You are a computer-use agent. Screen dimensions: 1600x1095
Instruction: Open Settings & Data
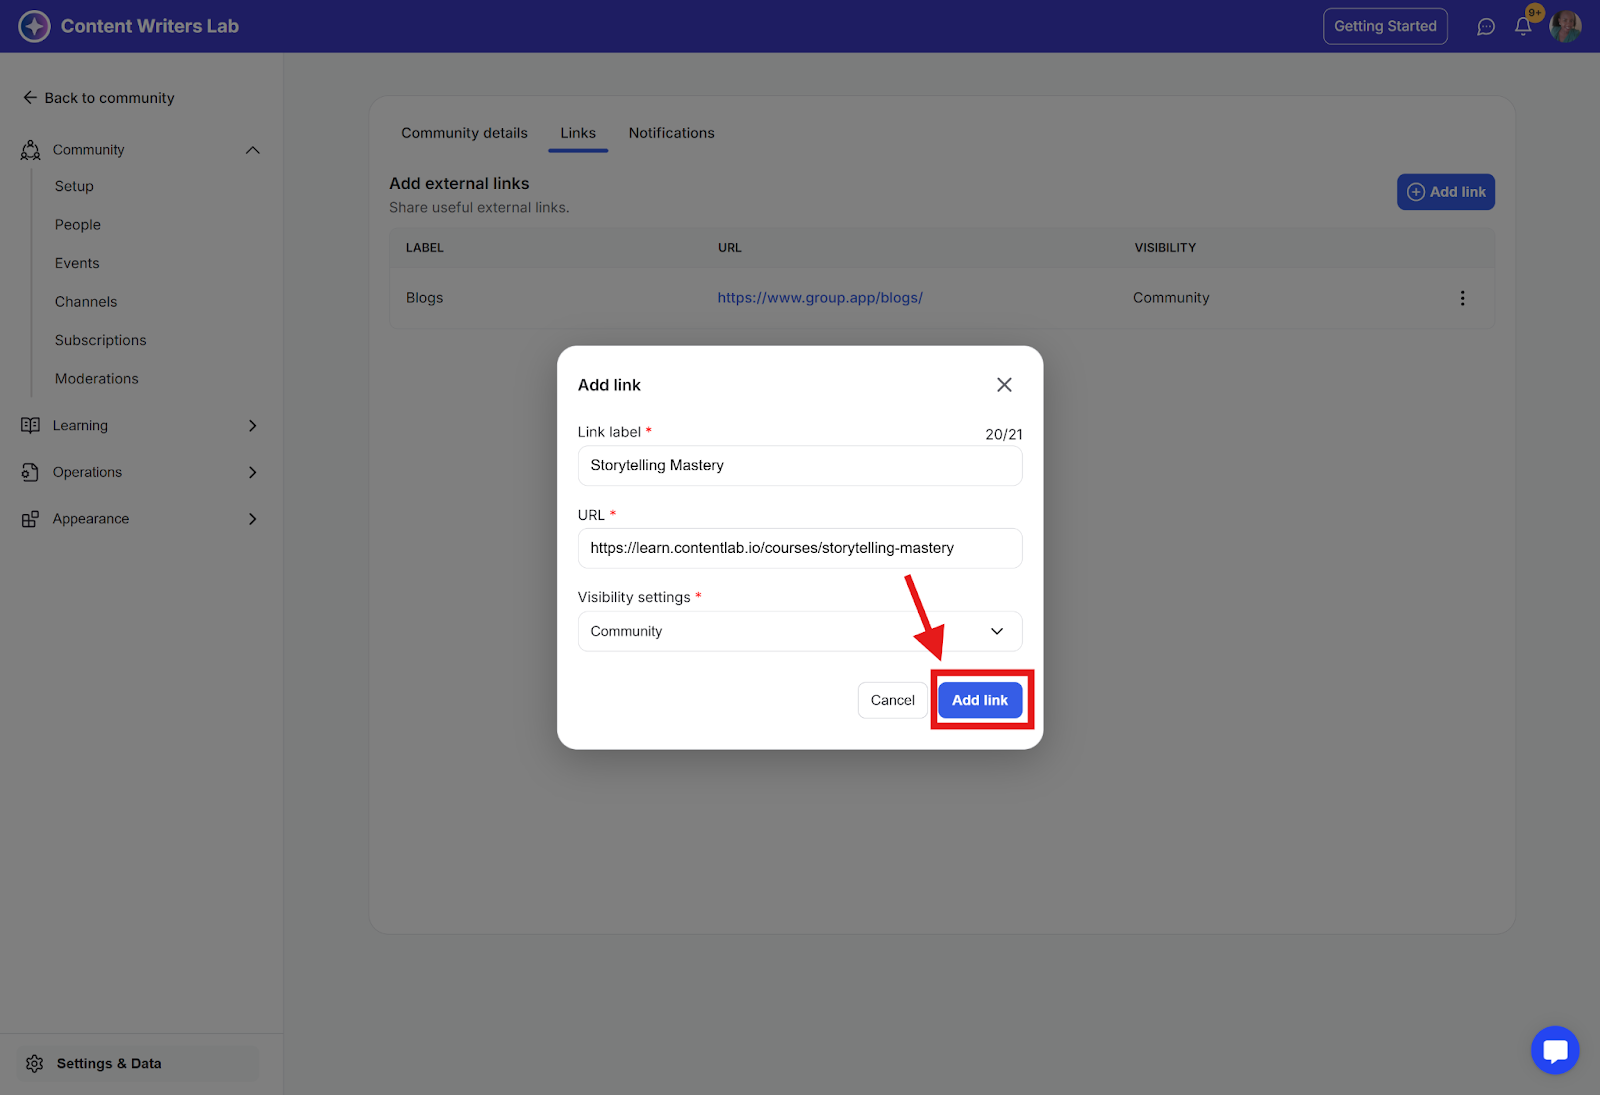pos(138,1064)
